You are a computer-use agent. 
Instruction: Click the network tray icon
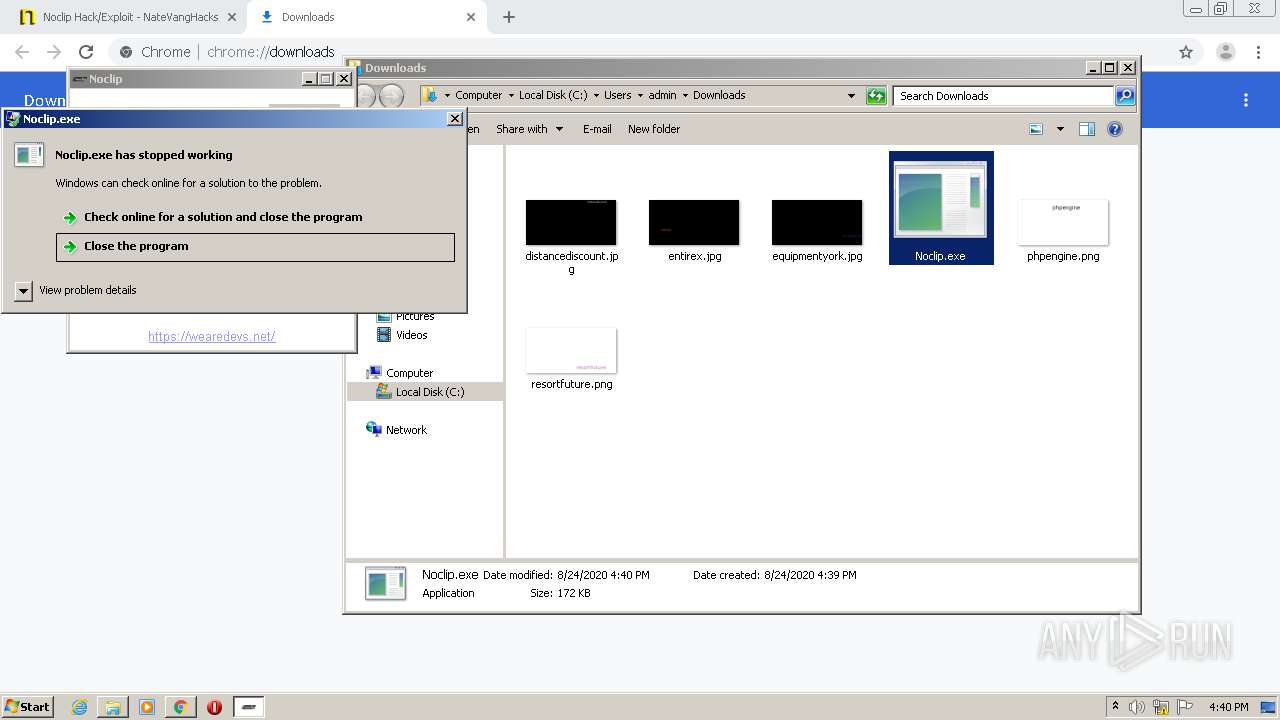point(1161,707)
